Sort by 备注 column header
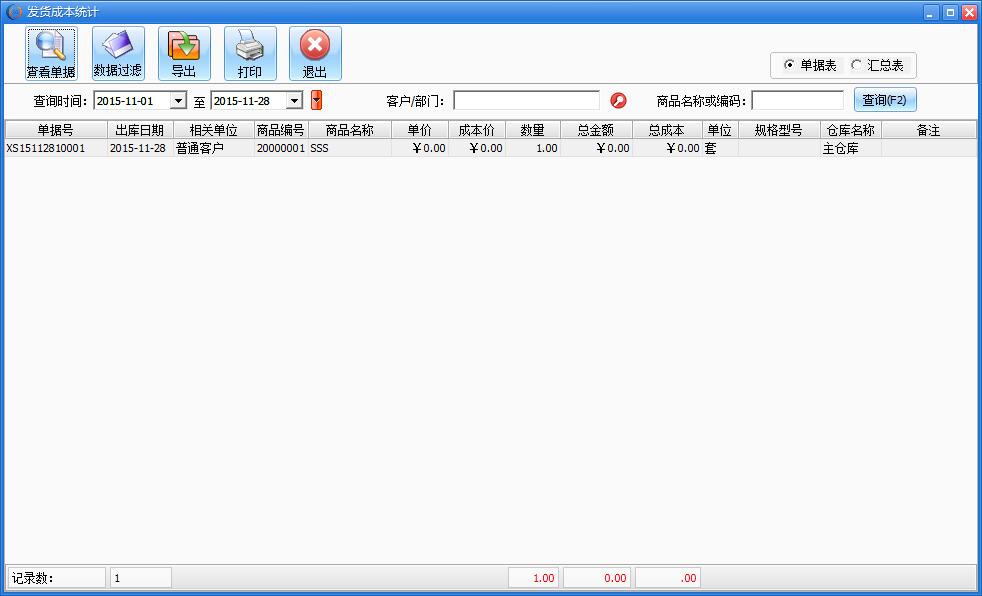This screenshot has width=982, height=596. pos(929,130)
